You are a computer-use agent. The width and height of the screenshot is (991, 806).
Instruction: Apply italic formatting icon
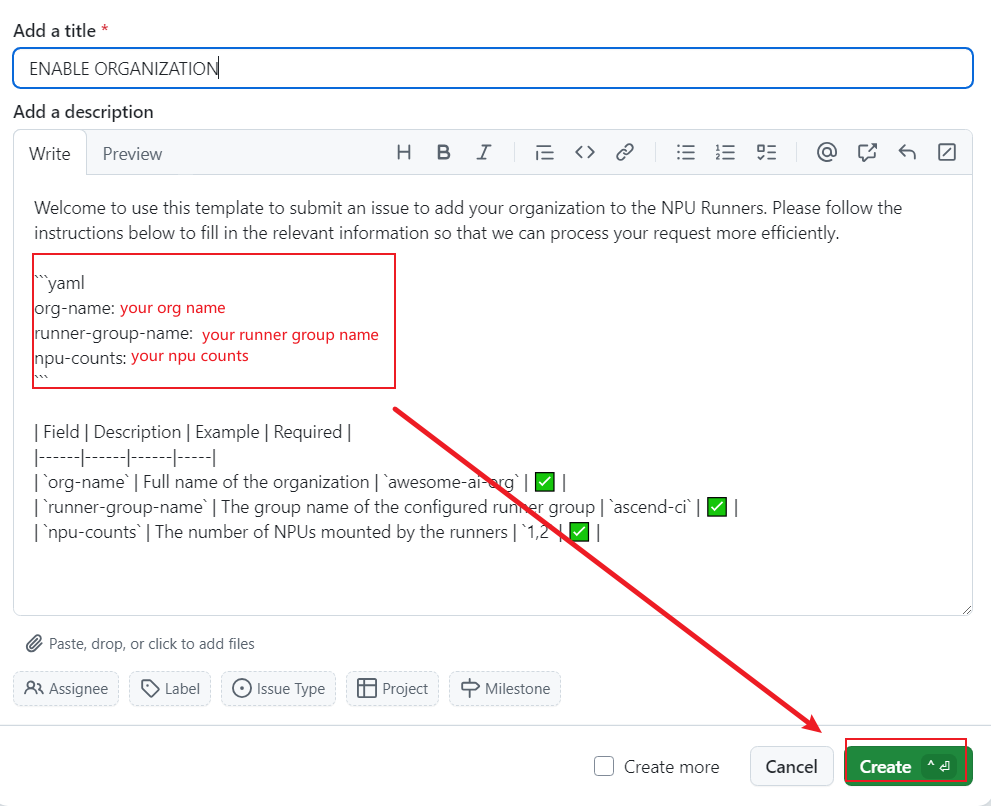(484, 152)
